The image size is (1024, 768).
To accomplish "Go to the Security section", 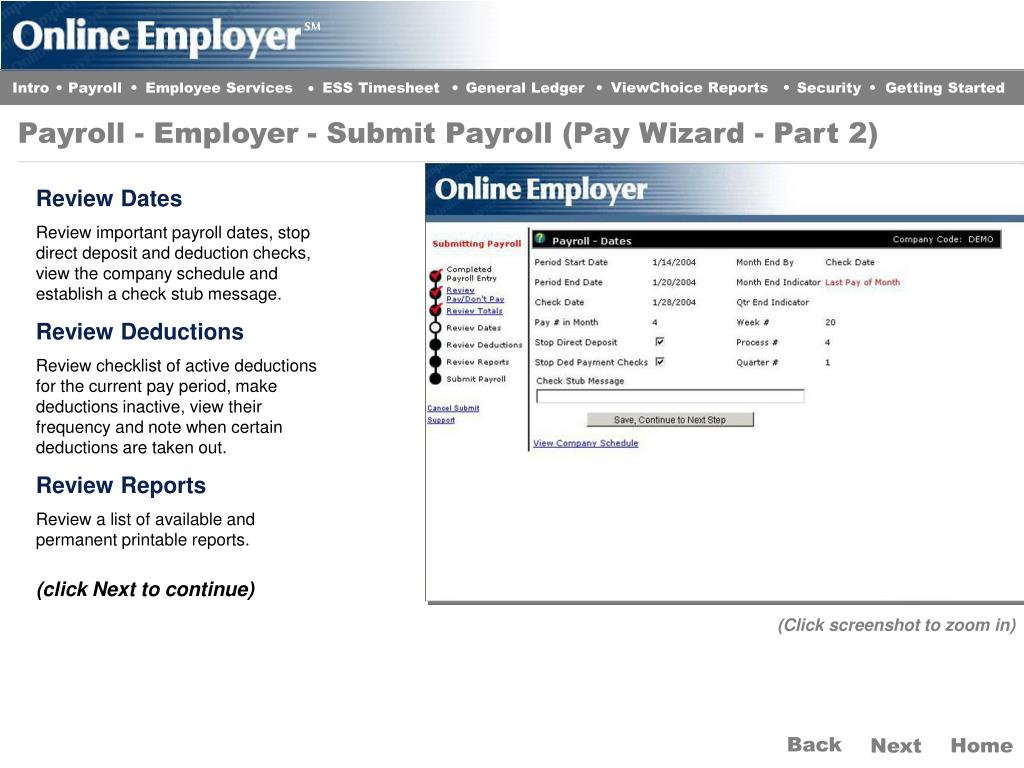I will click(x=829, y=88).
